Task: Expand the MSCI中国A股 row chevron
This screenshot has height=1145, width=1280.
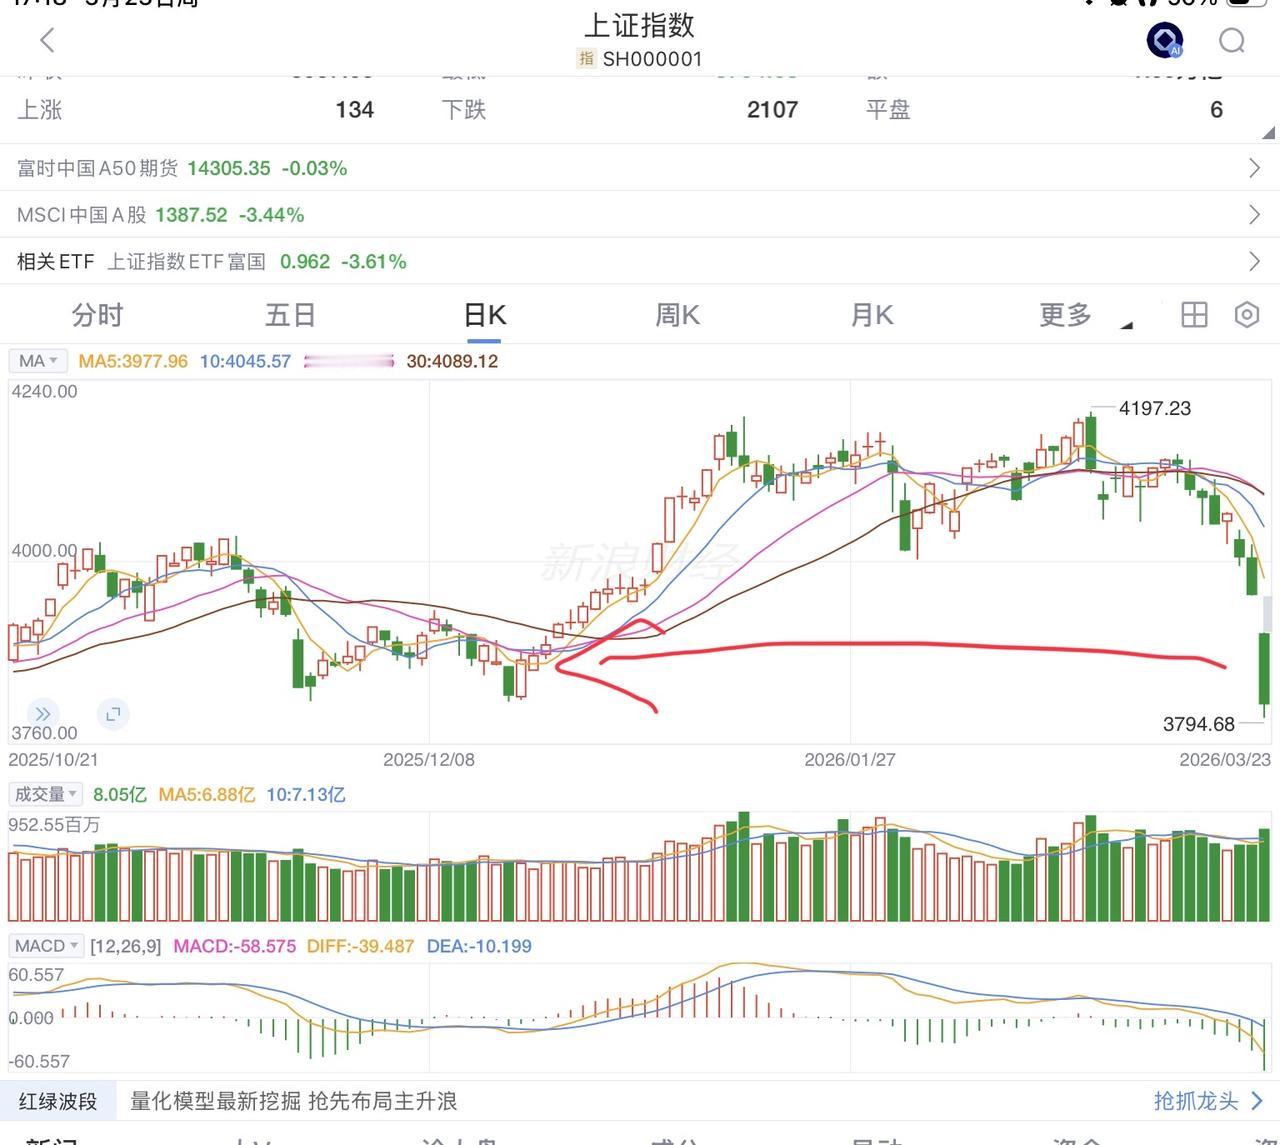Action: (x=1255, y=215)
